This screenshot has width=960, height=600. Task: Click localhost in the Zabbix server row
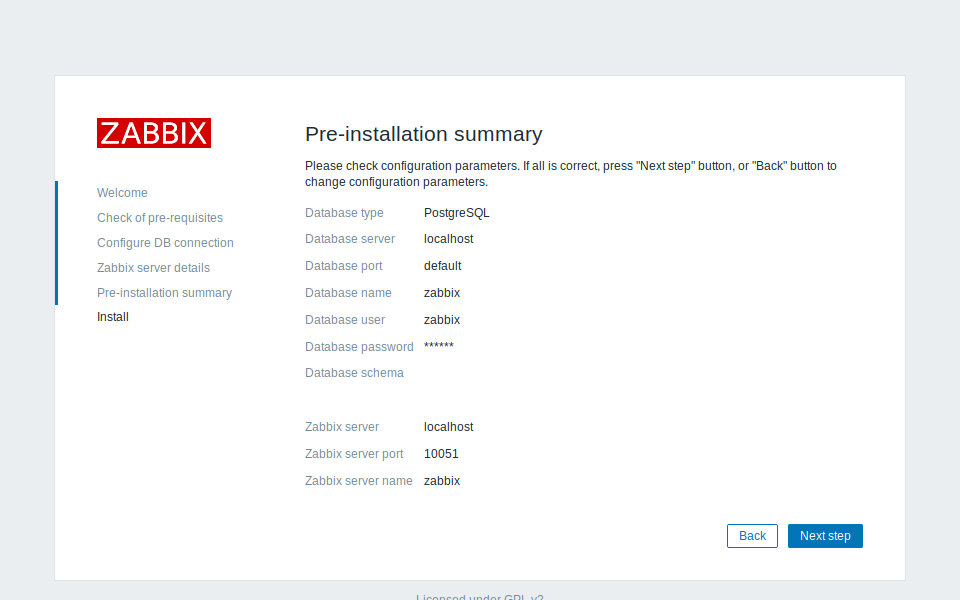448,427
